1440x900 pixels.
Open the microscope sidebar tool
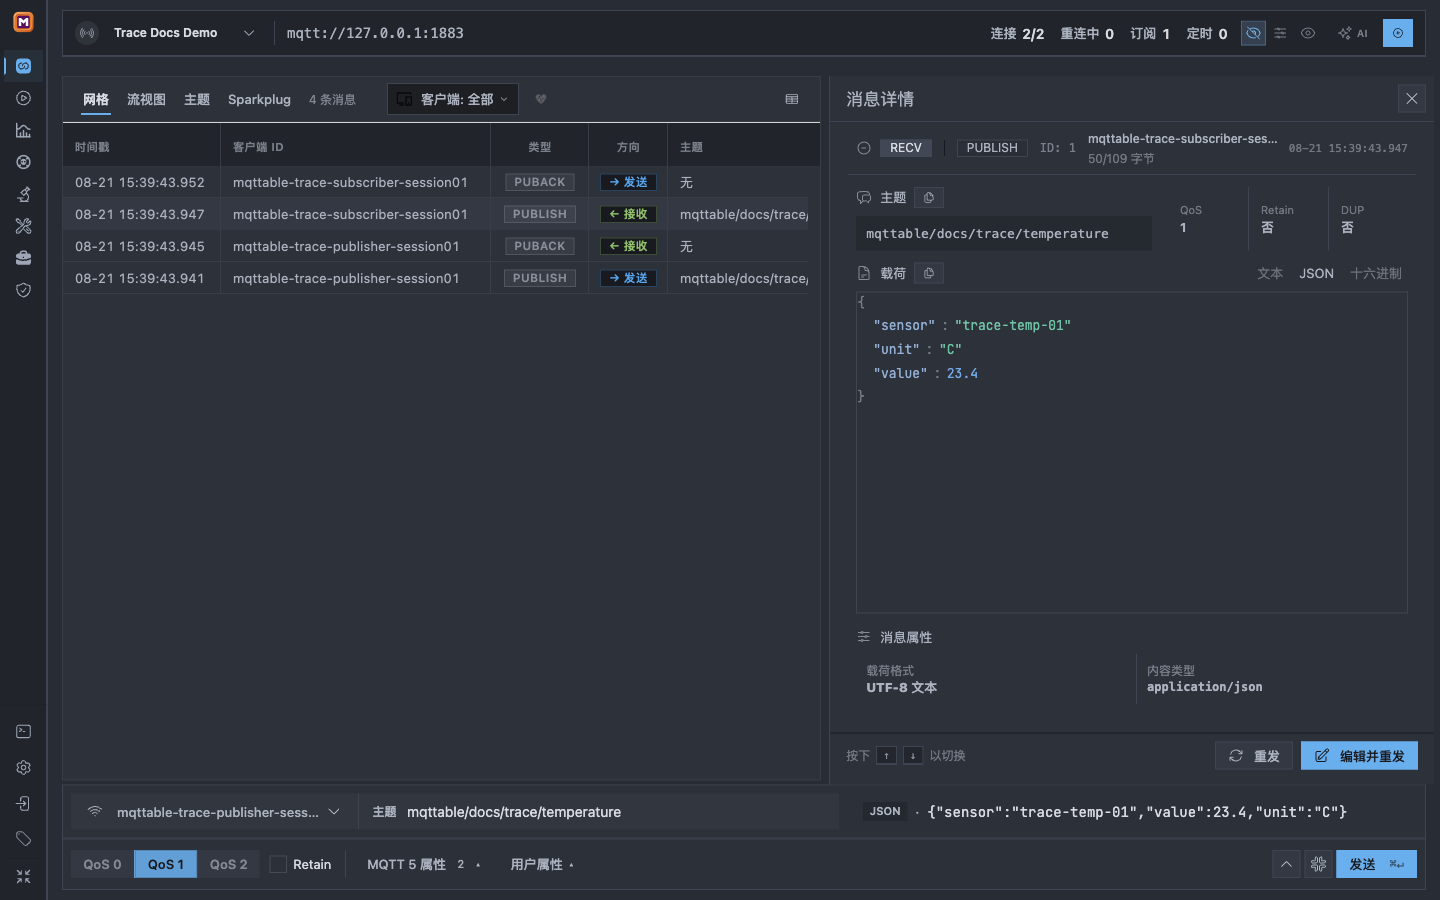pos(23,194)
